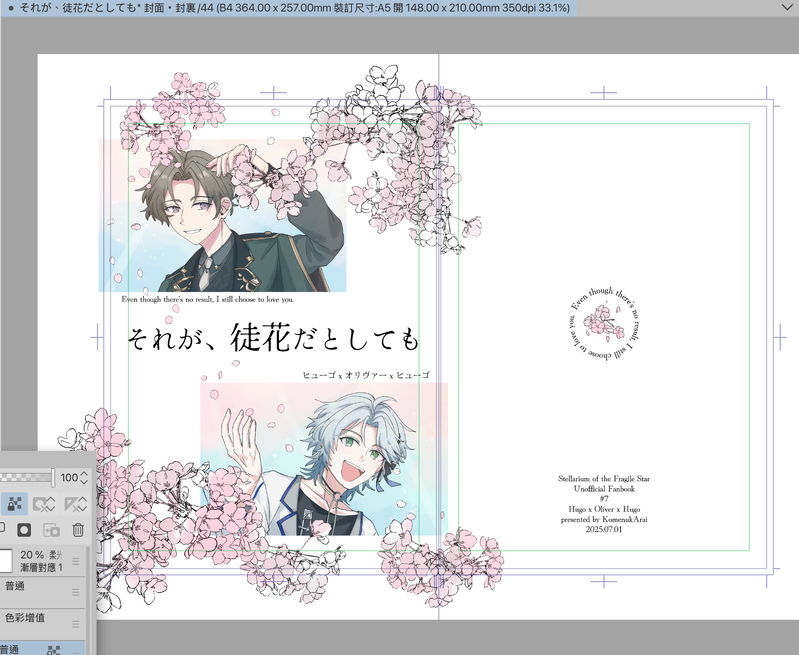Image resolution: width=799 pixels, height=655 pixels.
Task: Click the ruler display range icon
Action: point(71,504)
